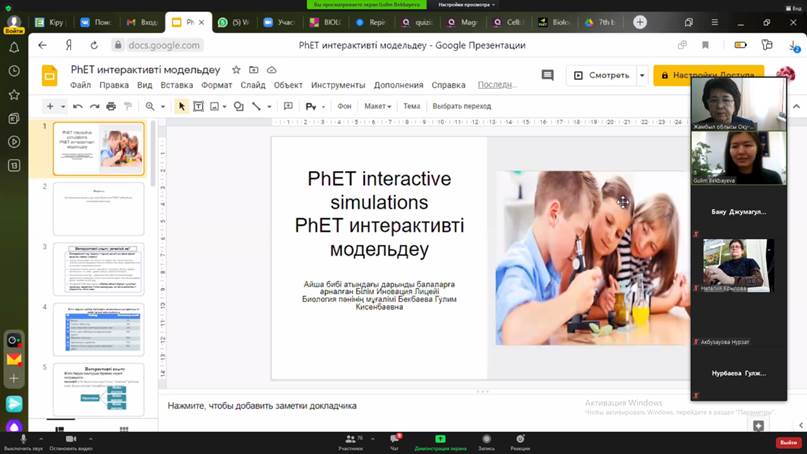The image size is (807, 454).
Task: Mute microphone in Zoom toolbar
Action: tap(23, 441)
